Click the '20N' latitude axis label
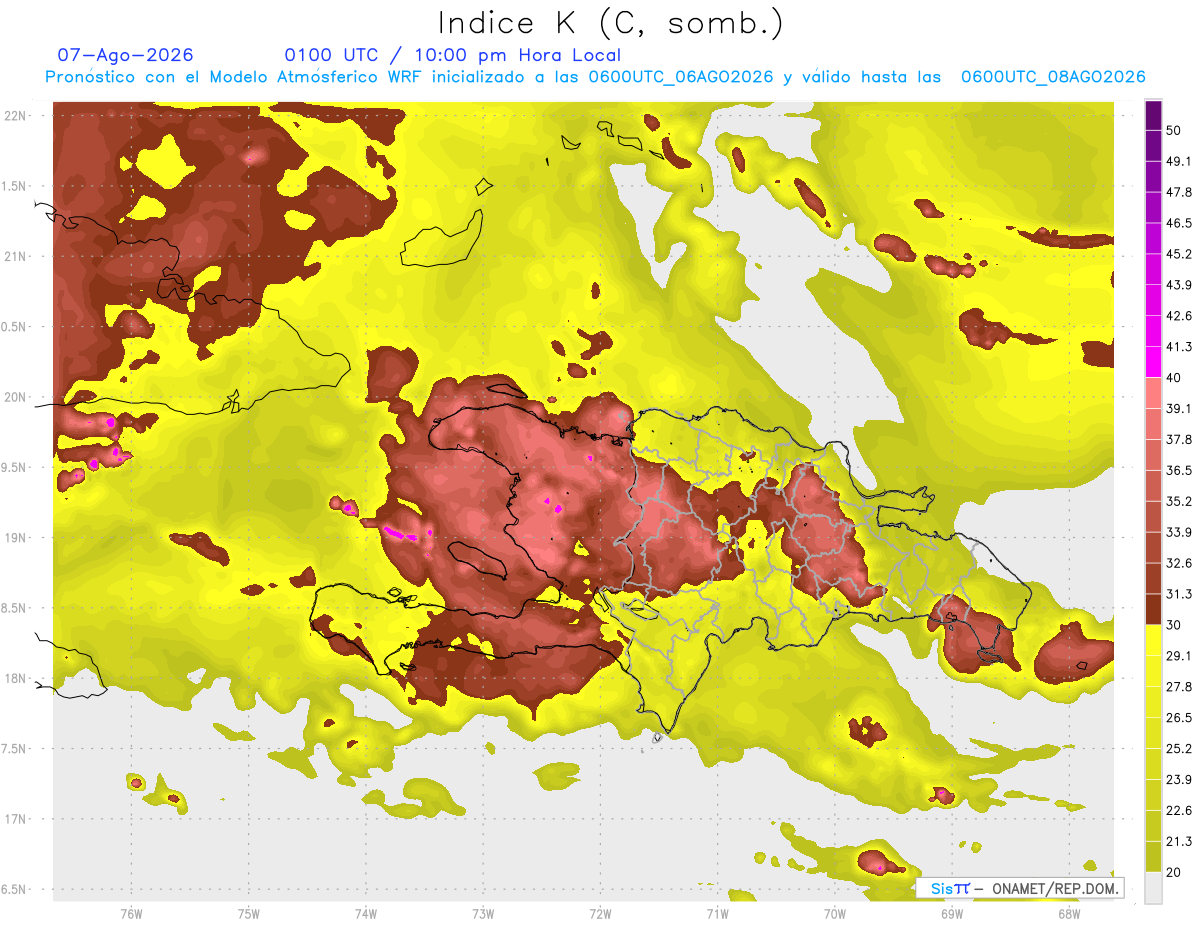The image size is (1200, 927). pyautogui.click(x=15, y=397)
